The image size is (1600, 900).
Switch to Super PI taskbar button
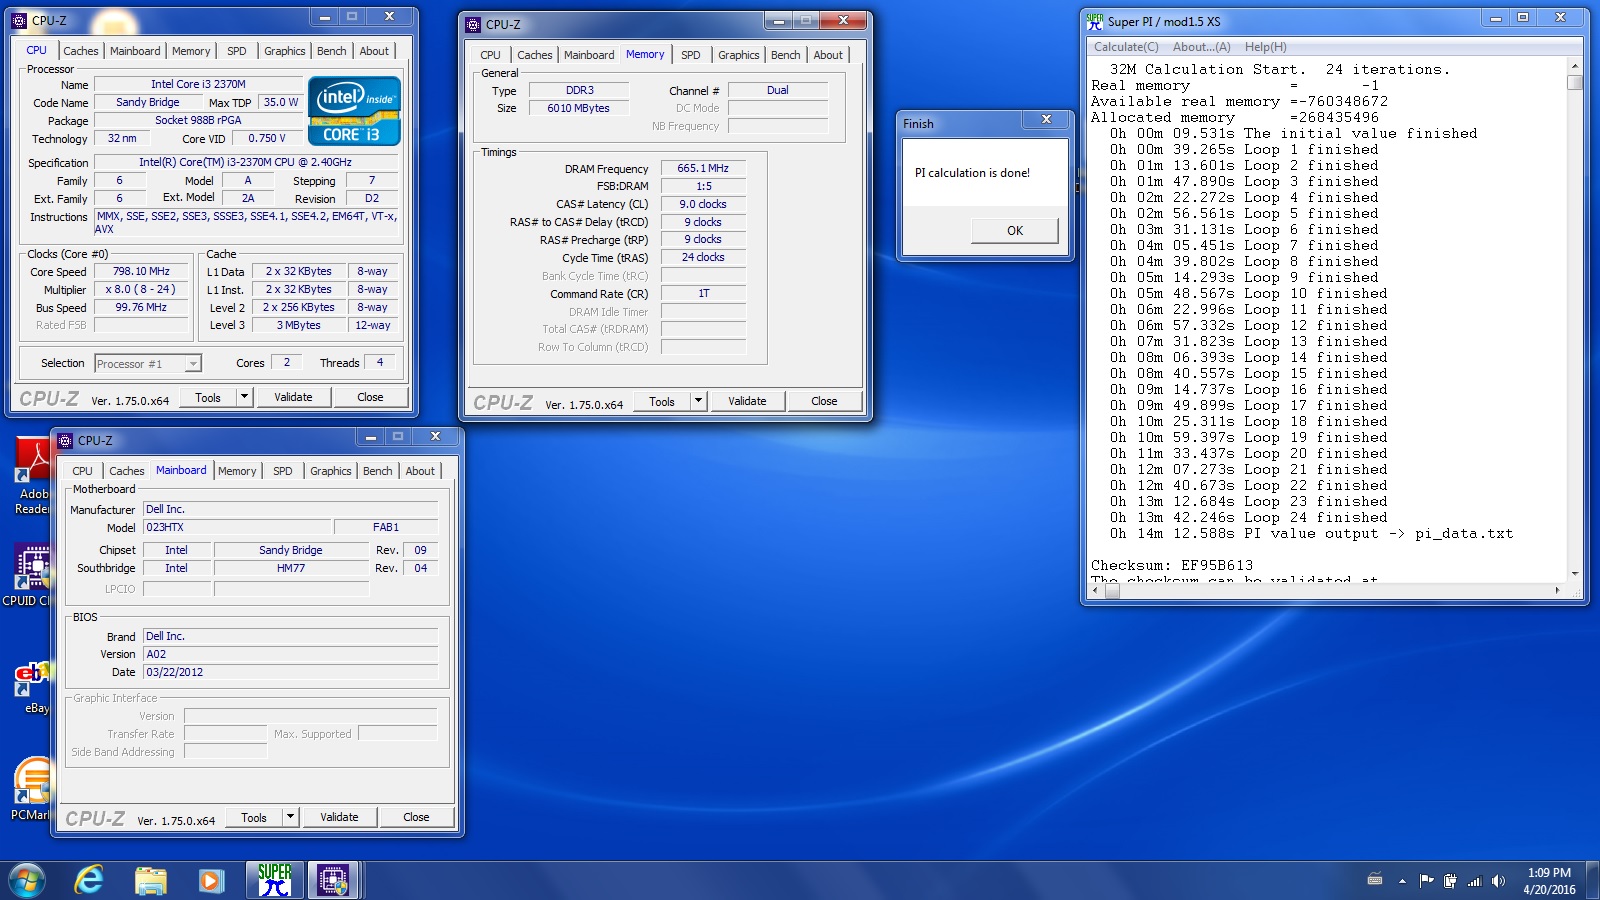275,880
